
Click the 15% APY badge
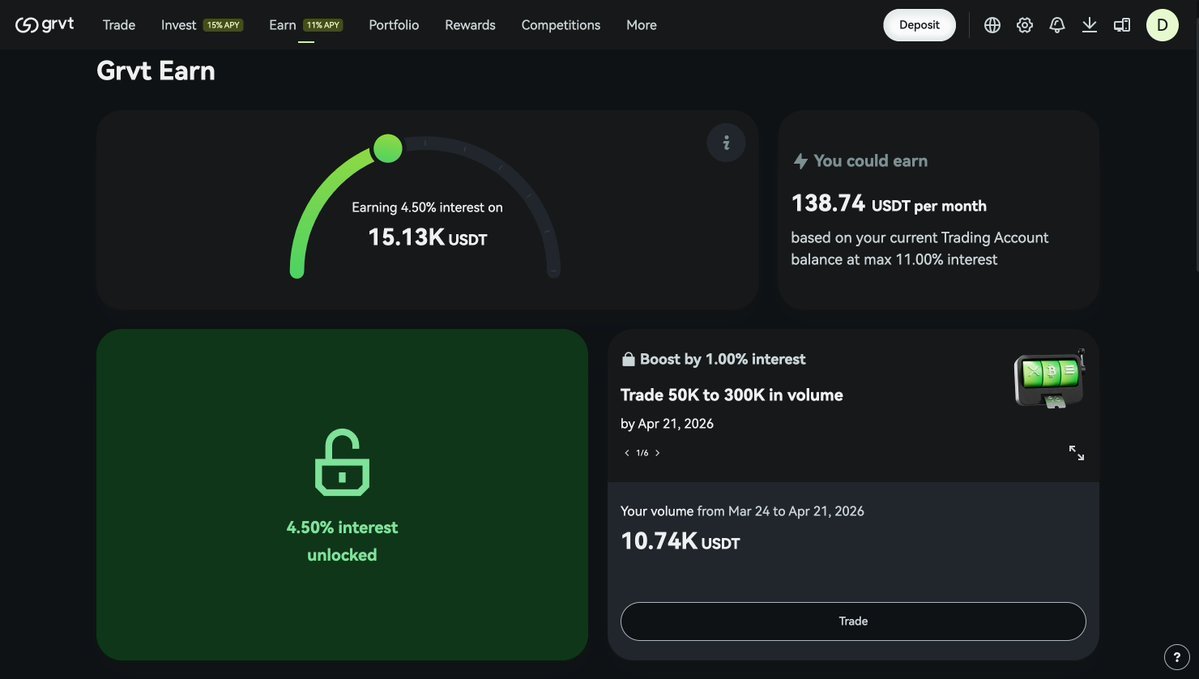pyautogui.click(x=223, y=25)
